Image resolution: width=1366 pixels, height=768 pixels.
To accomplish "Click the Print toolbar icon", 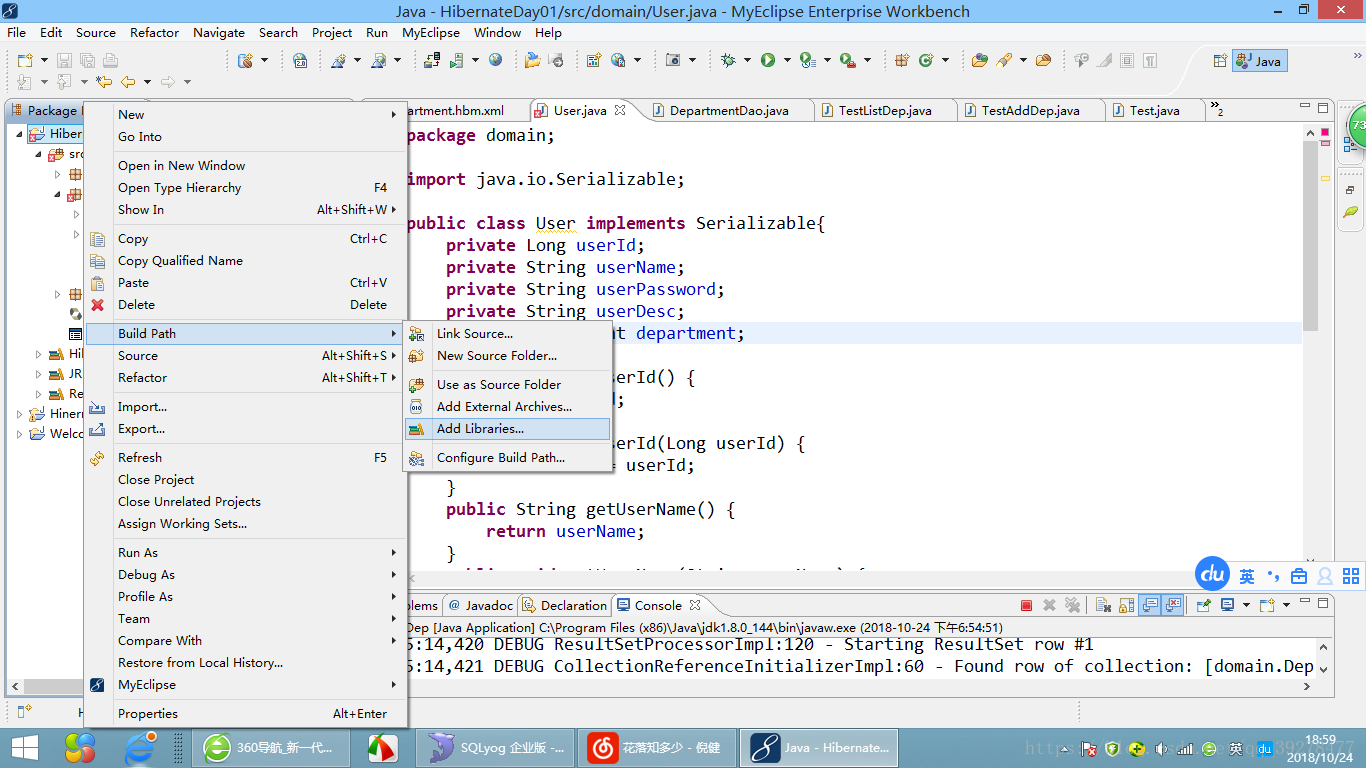I will tap(110, 60).
